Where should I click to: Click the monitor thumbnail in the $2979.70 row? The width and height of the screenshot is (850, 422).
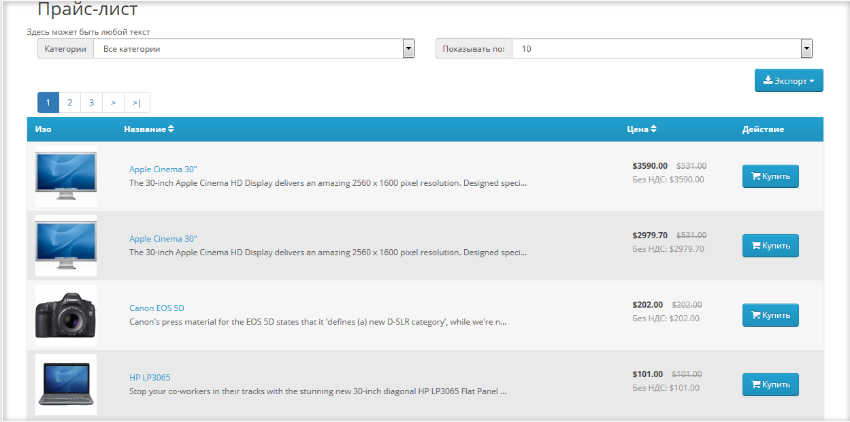66,246
